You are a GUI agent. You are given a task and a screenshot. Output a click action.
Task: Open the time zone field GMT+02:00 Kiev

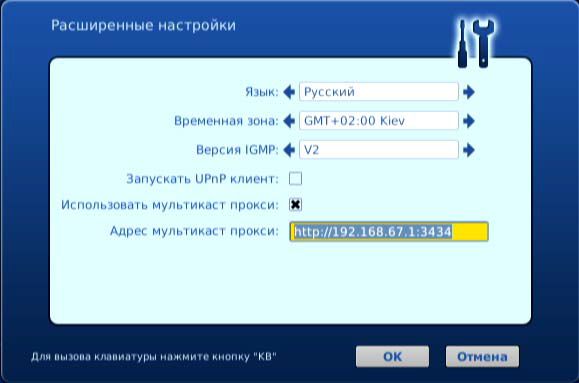click(379, 121)
